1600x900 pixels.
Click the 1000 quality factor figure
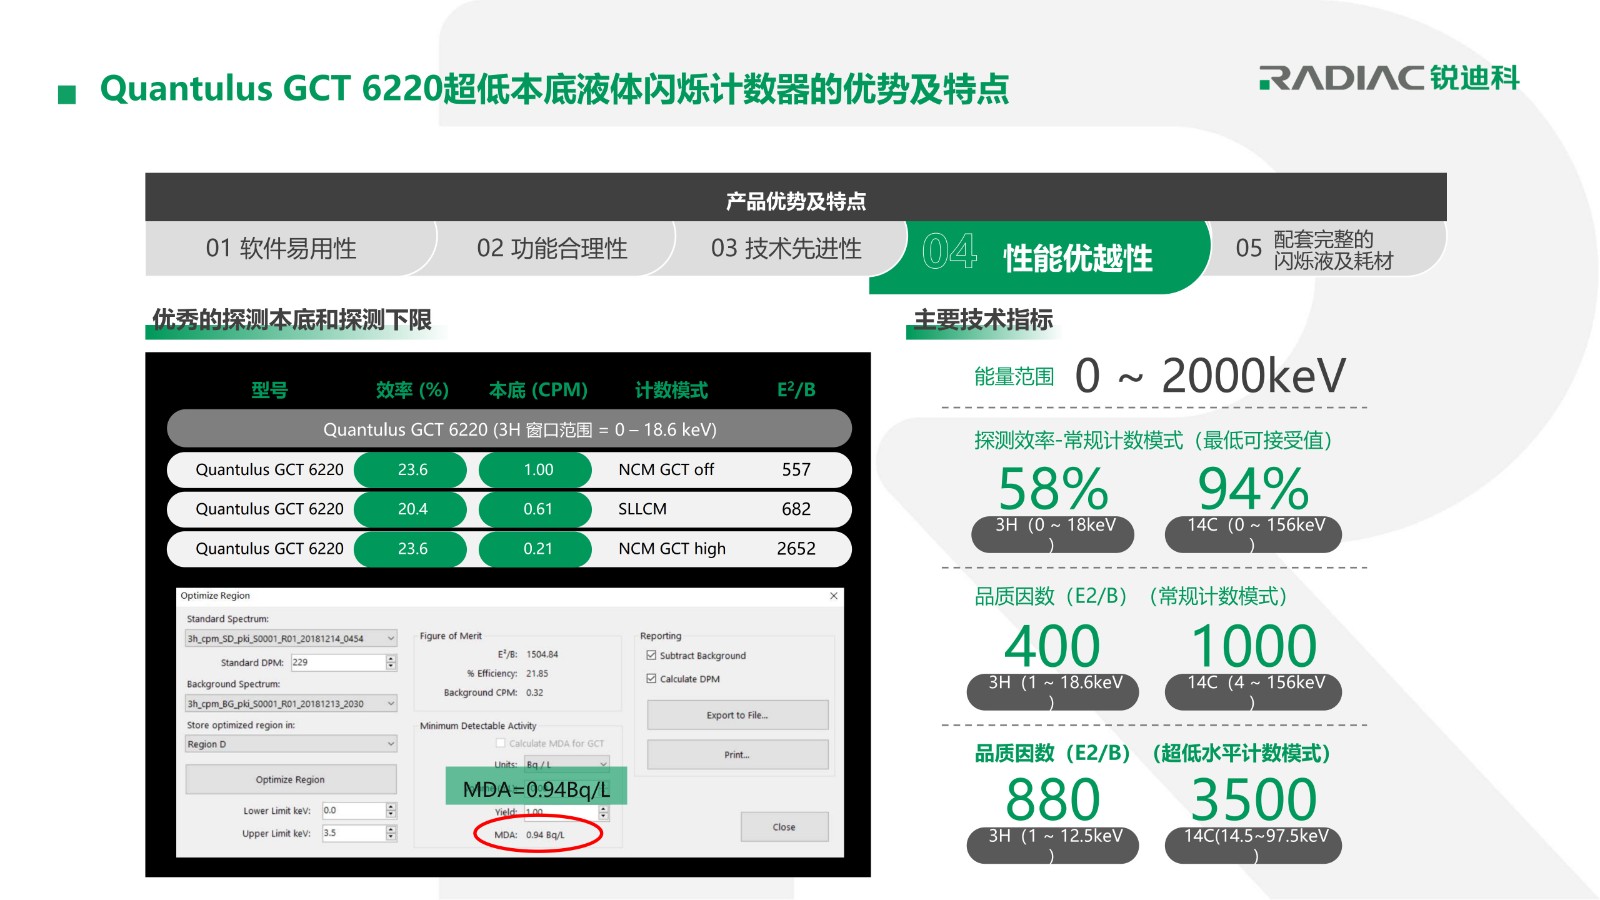click(x=1253, y=647)
